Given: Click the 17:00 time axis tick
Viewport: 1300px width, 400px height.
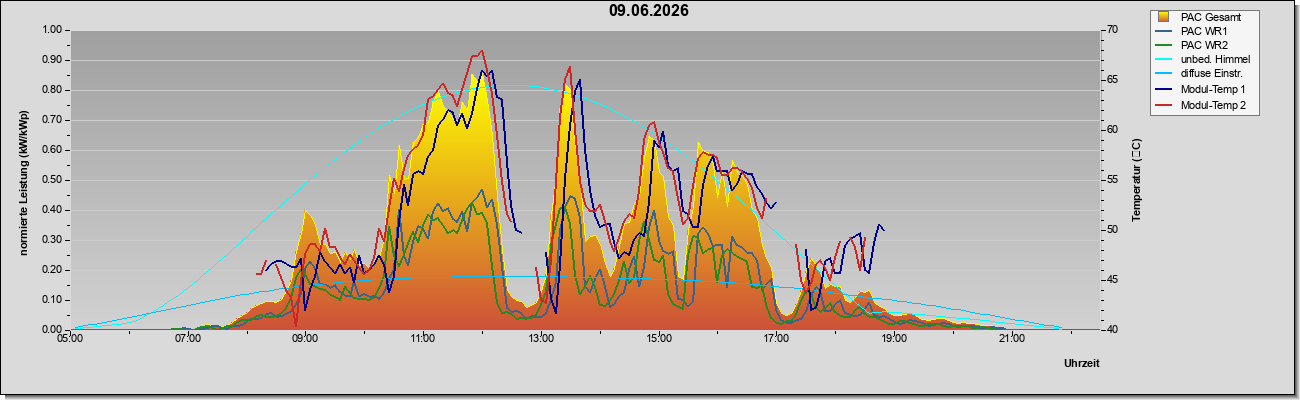Looking at the screenshot, I should (776, 339).
